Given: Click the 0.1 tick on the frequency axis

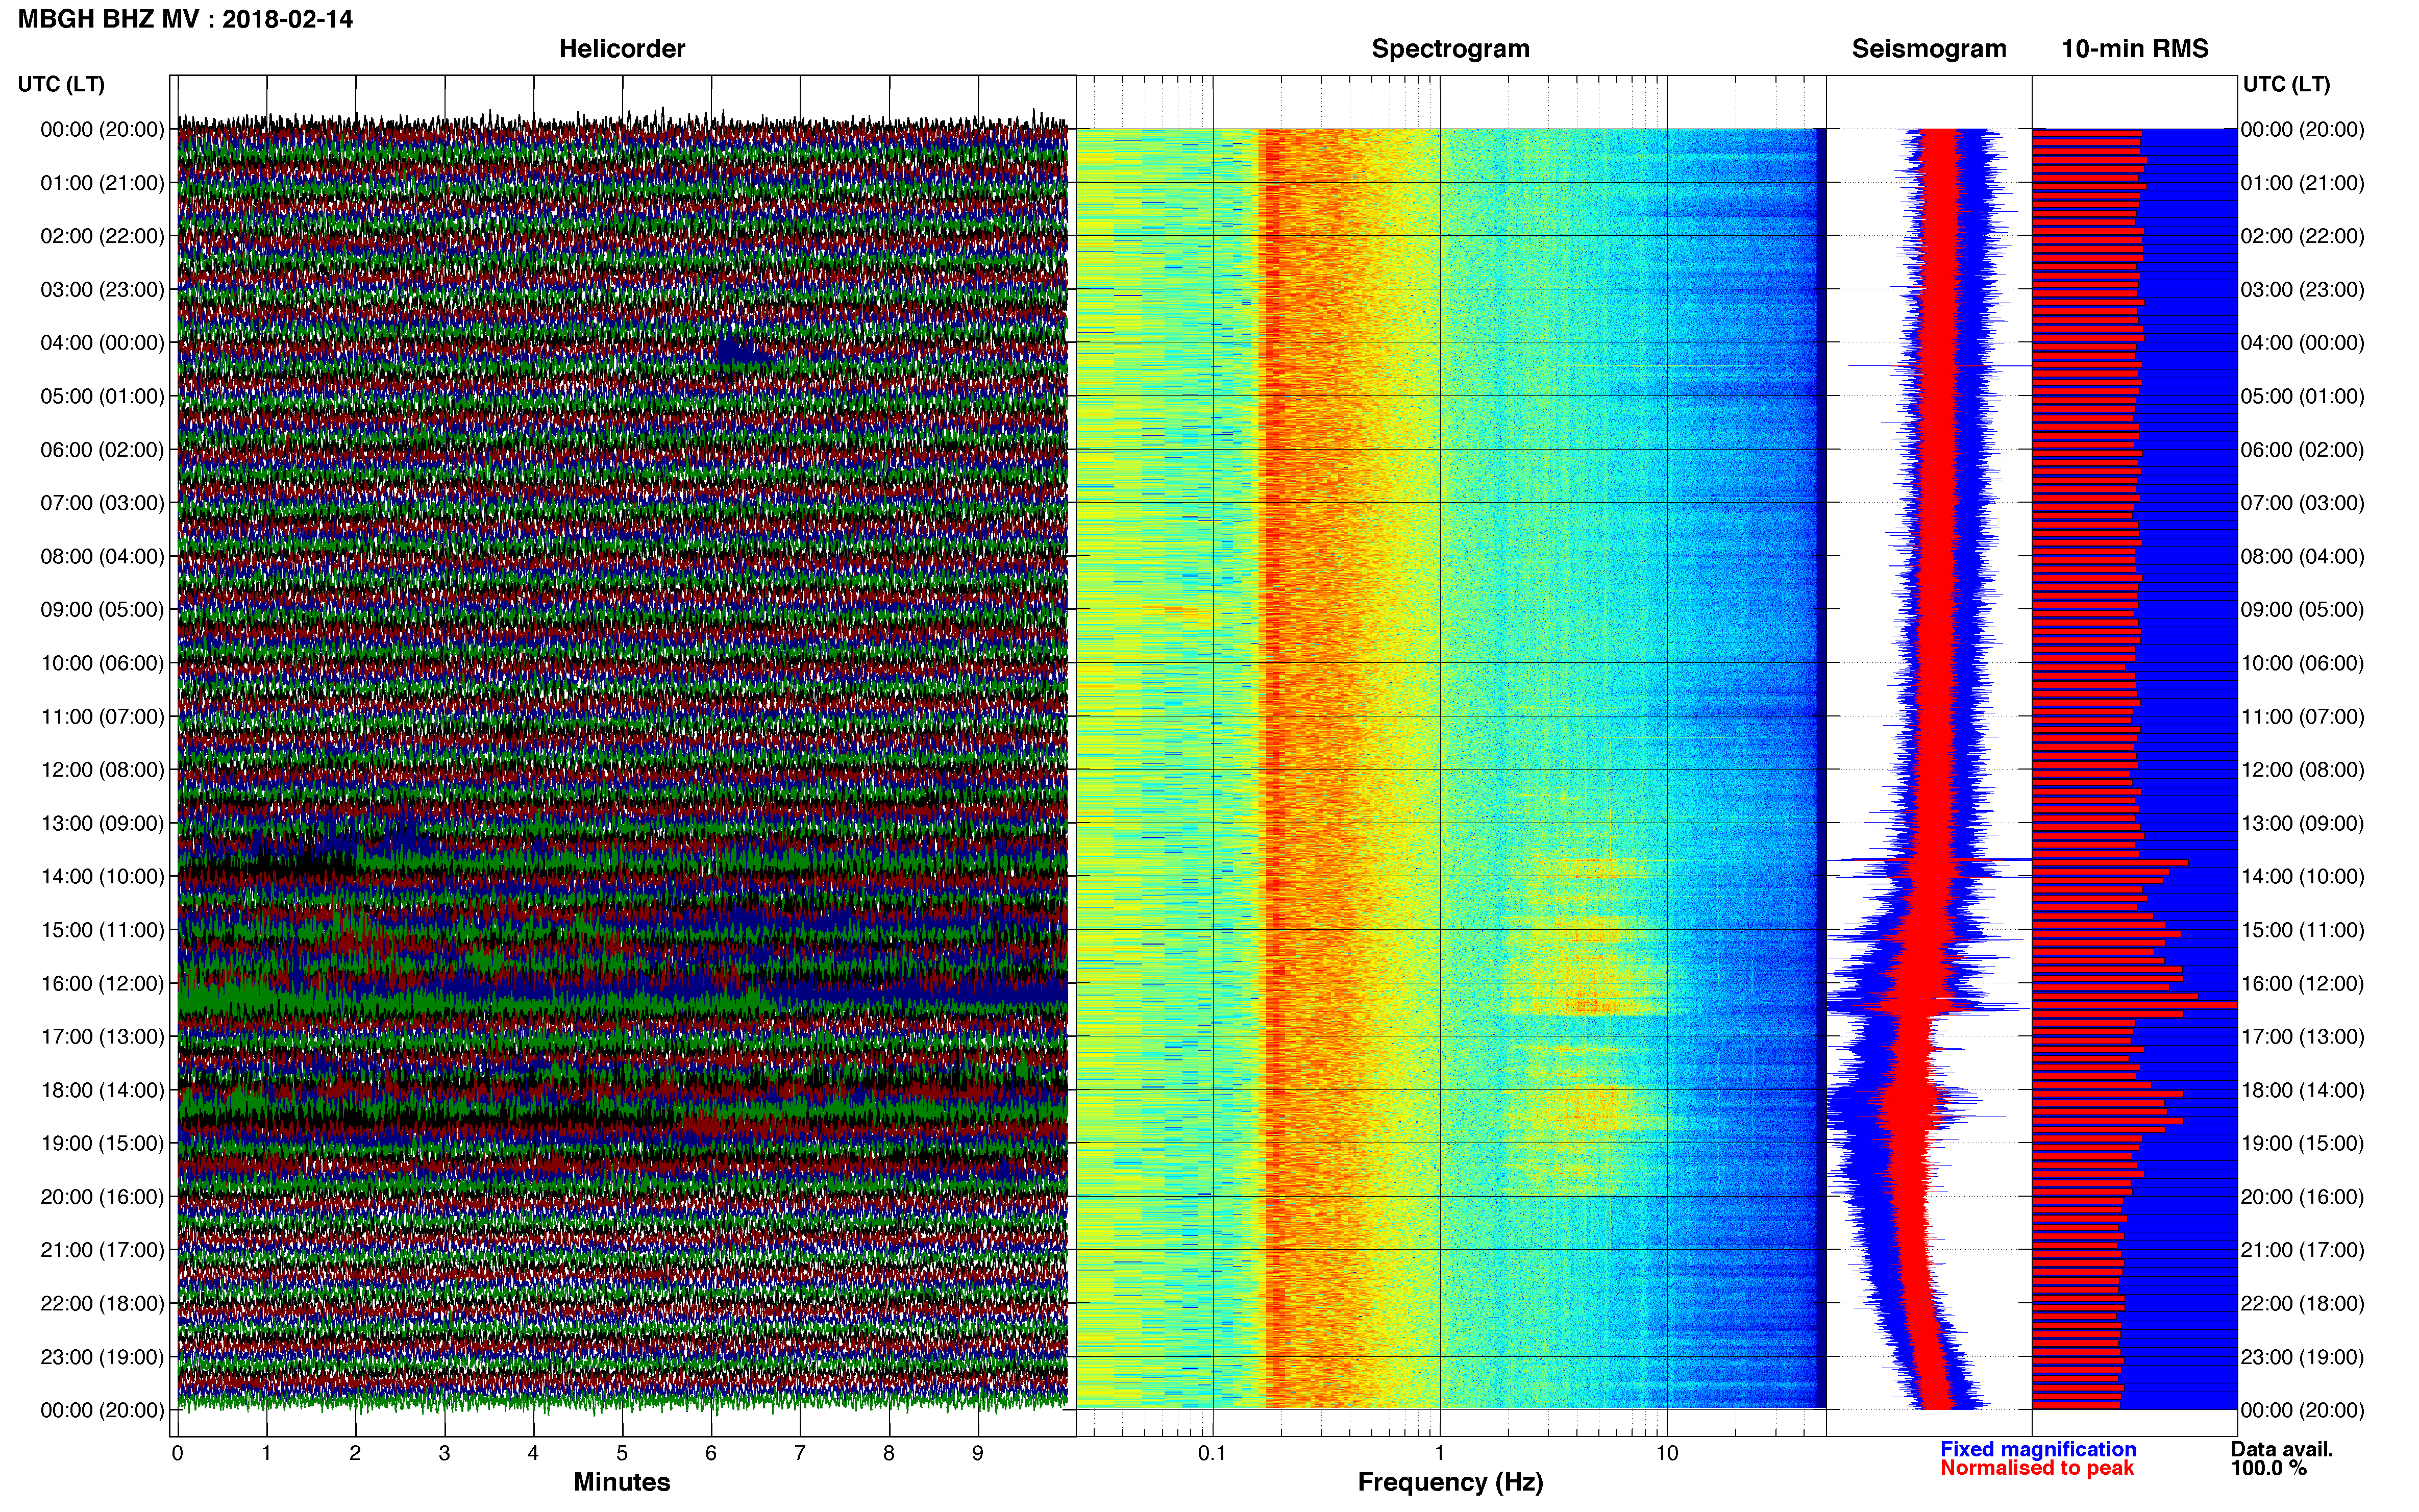Looking at the screenshot, I should point(1212,1453).
